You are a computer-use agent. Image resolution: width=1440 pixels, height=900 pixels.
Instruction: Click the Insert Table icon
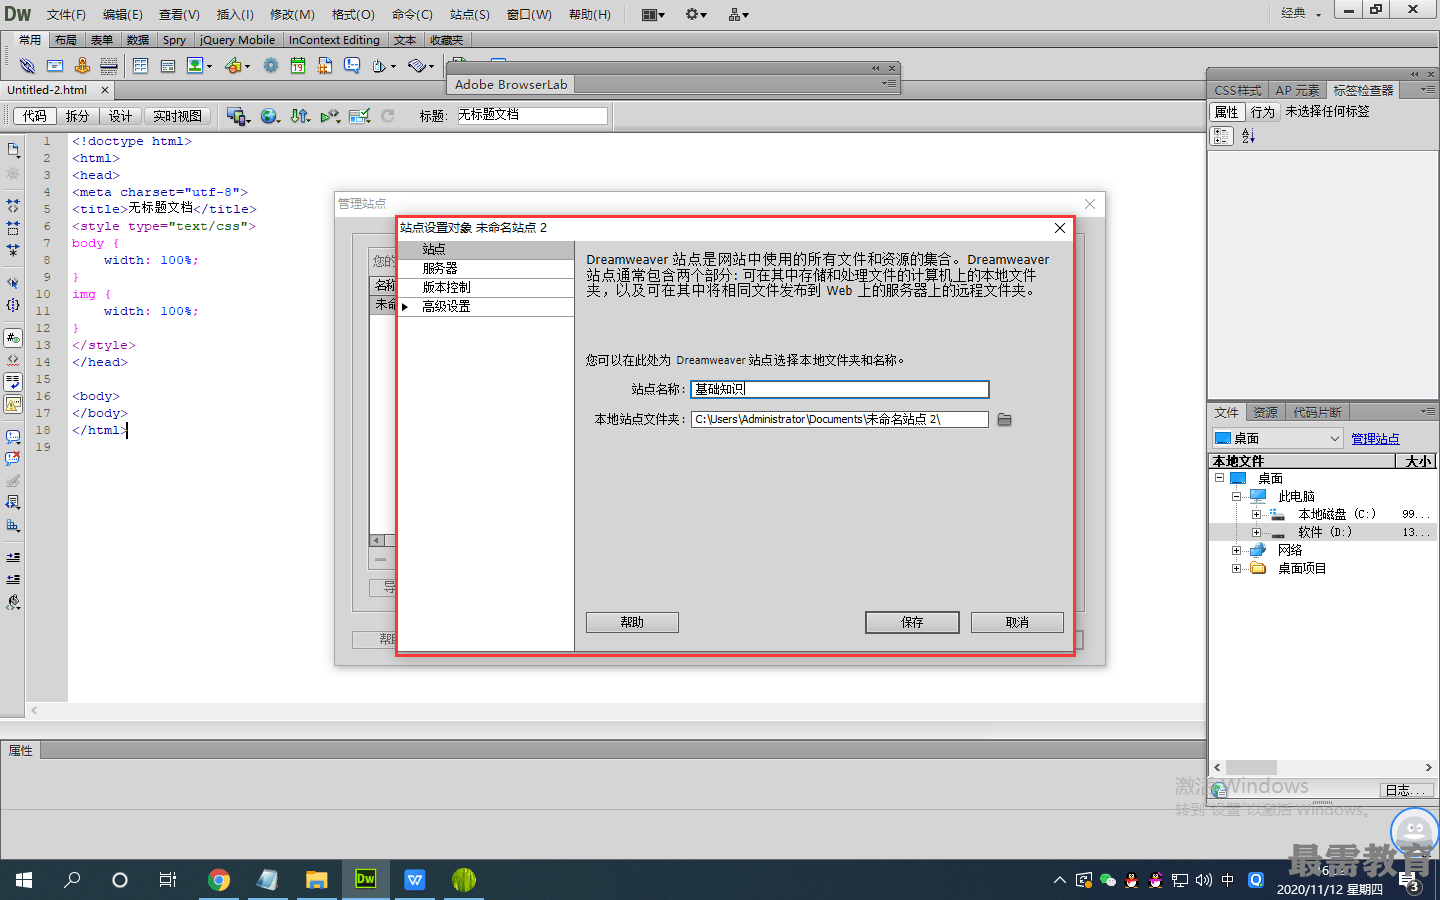click(x=140, y=66)
